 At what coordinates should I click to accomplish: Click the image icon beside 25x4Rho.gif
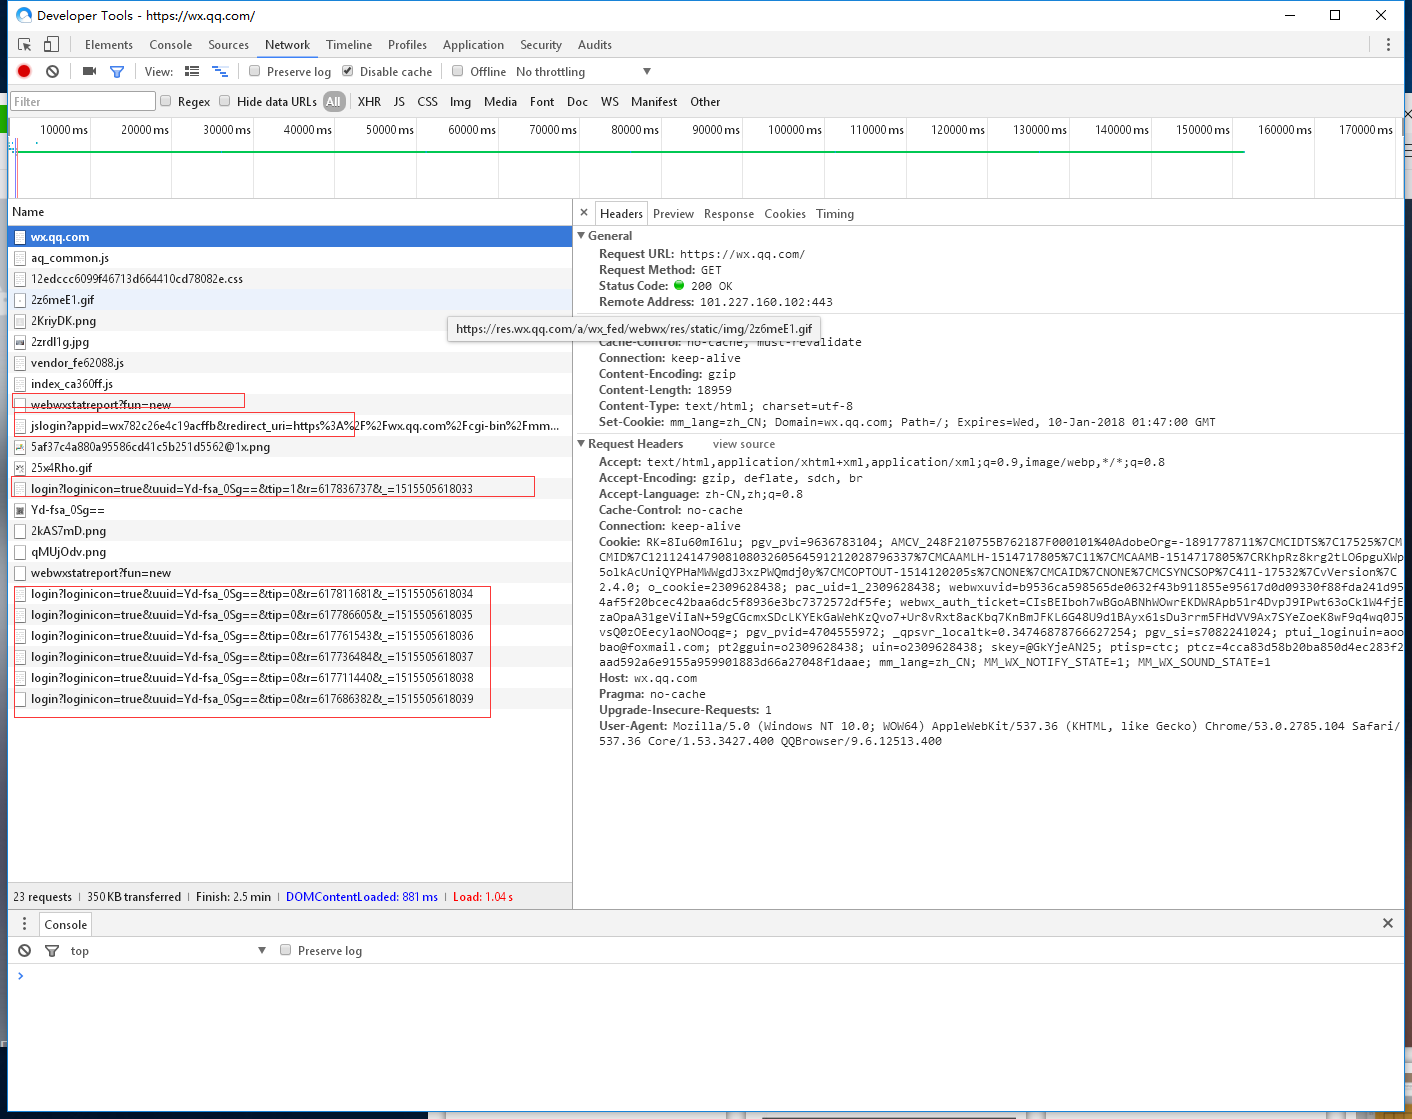tap(20, 468)
